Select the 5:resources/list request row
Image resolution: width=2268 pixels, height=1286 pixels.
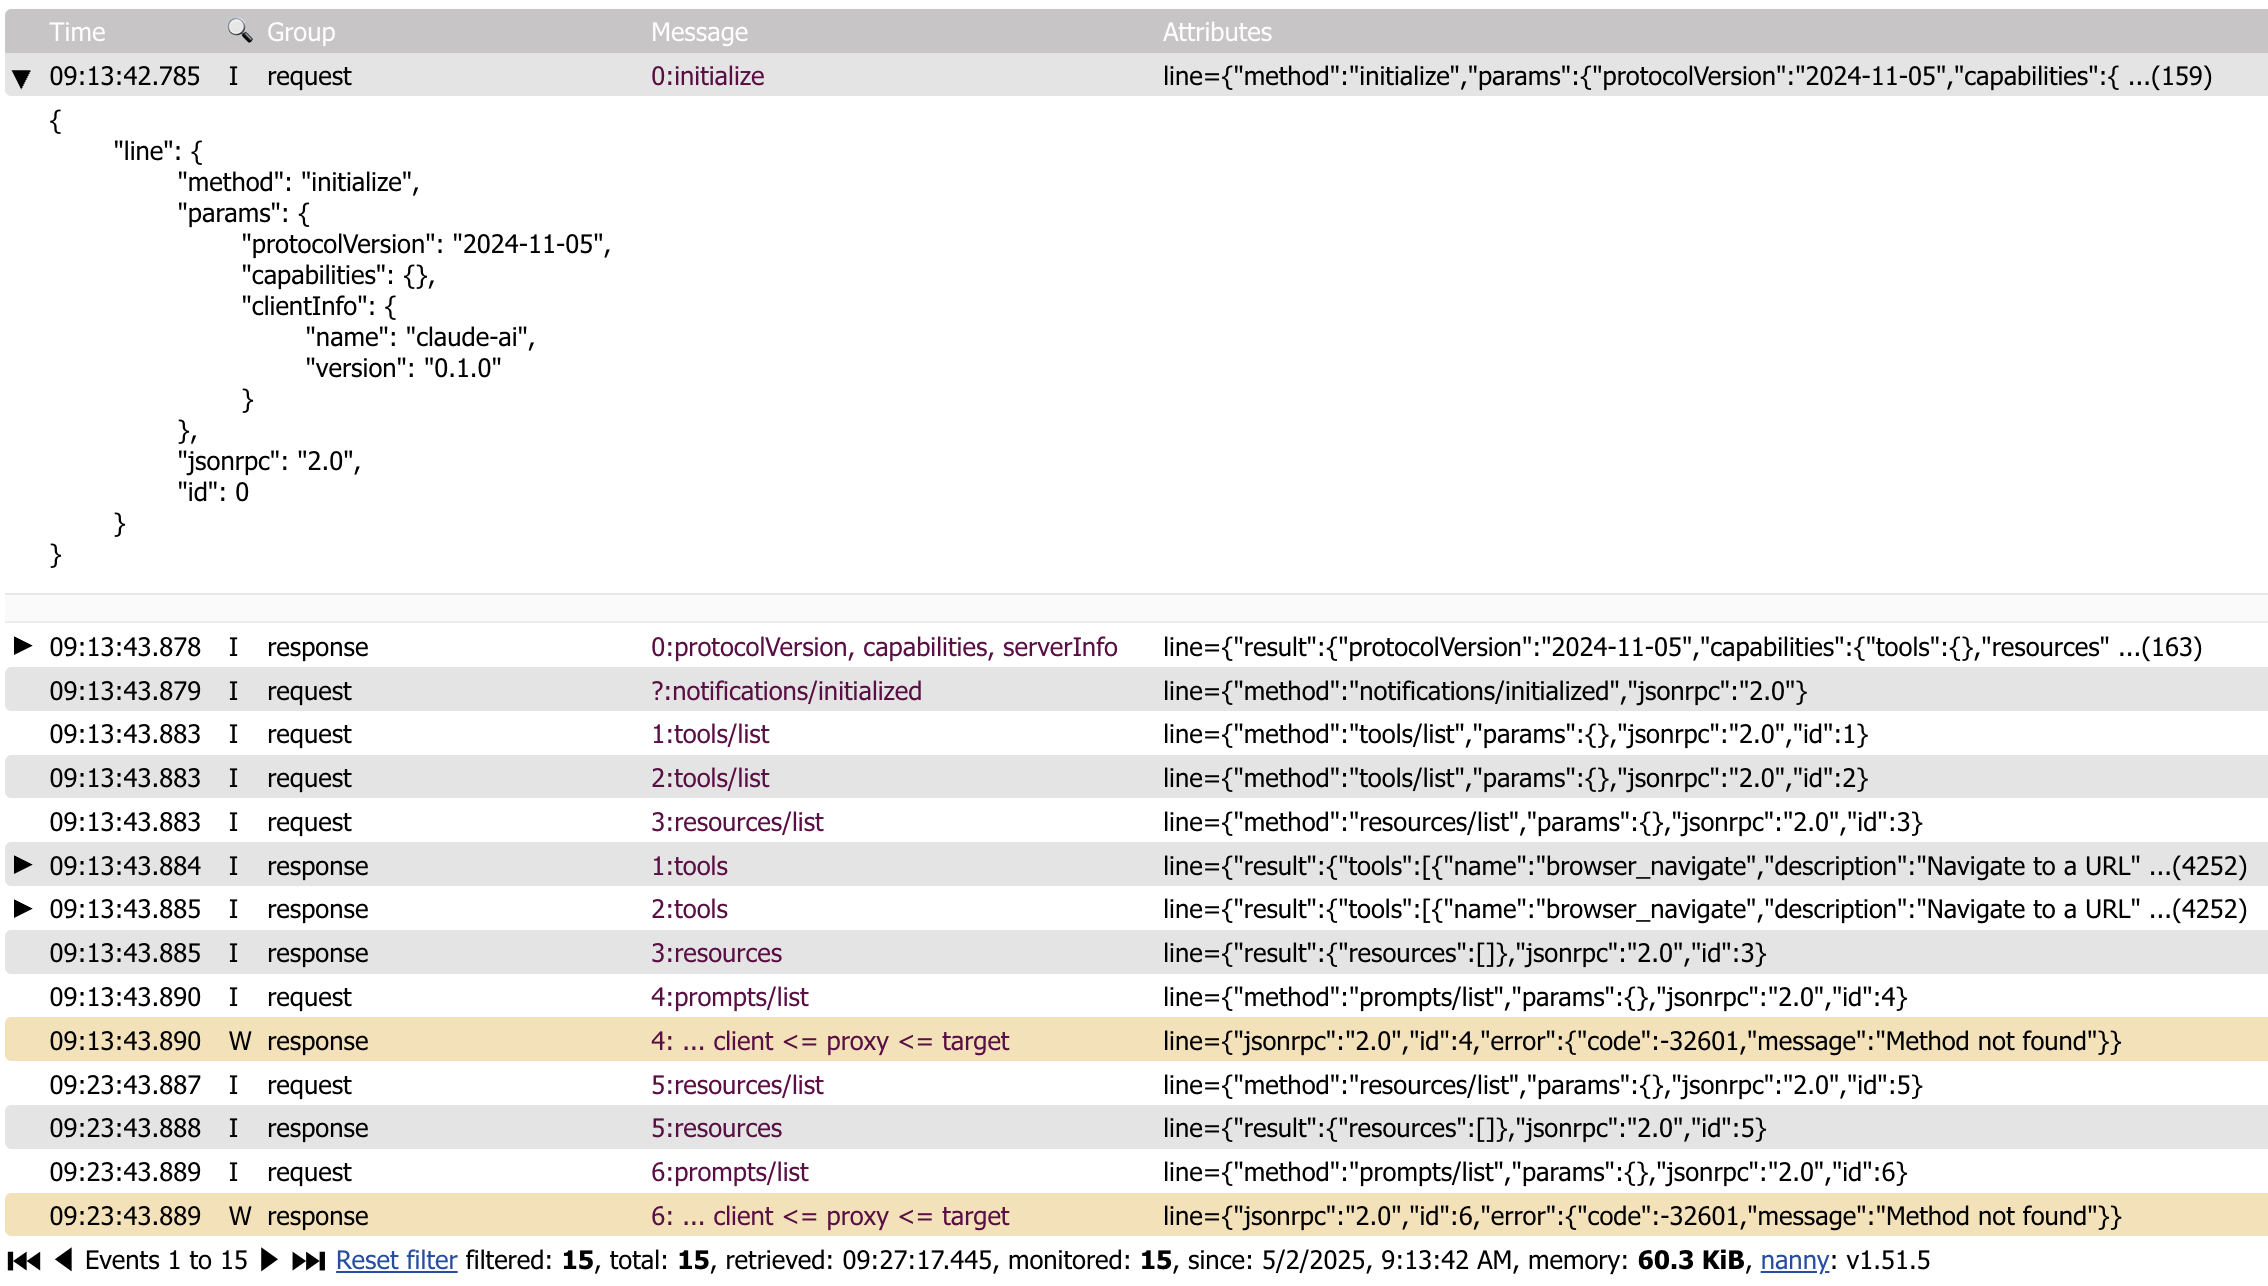click(x=737, y=1085)
